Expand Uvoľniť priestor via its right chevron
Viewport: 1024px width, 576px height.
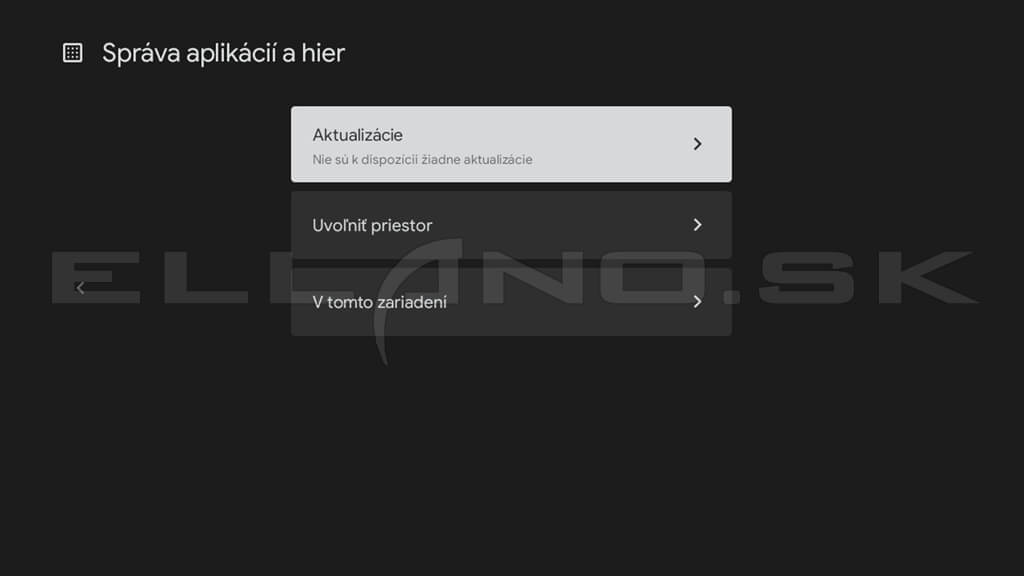(x=697, y=225)
